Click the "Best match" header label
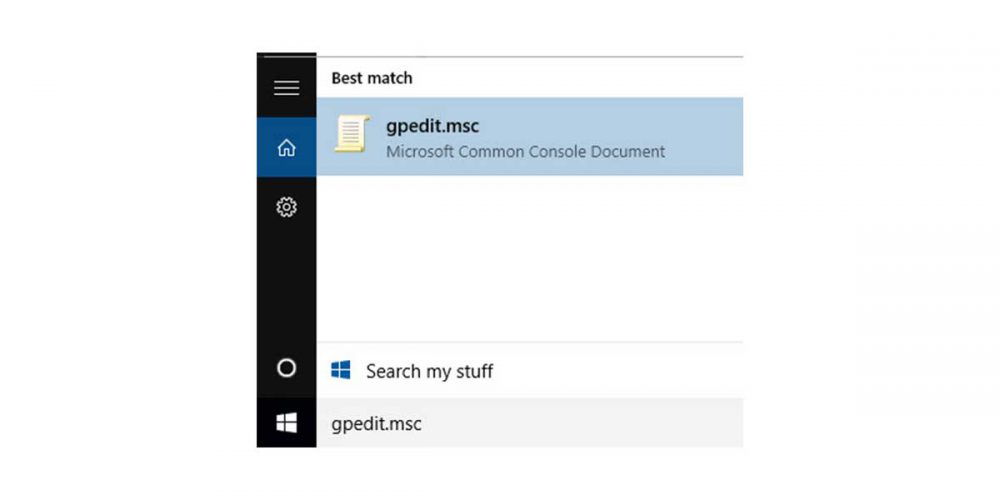The image size is (1000, 500). coord(372,78)
